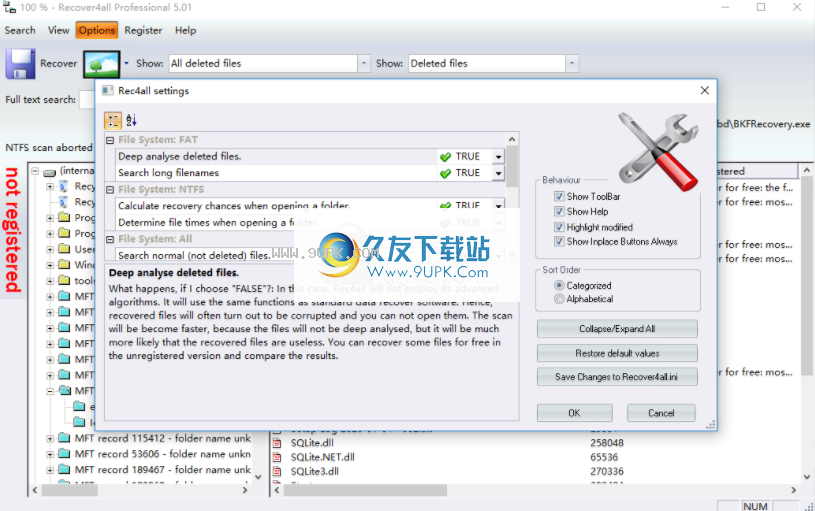Select Alphabetical sort order radio
Viewport: 815px width, 511px height.
click(x=559, y=299)
